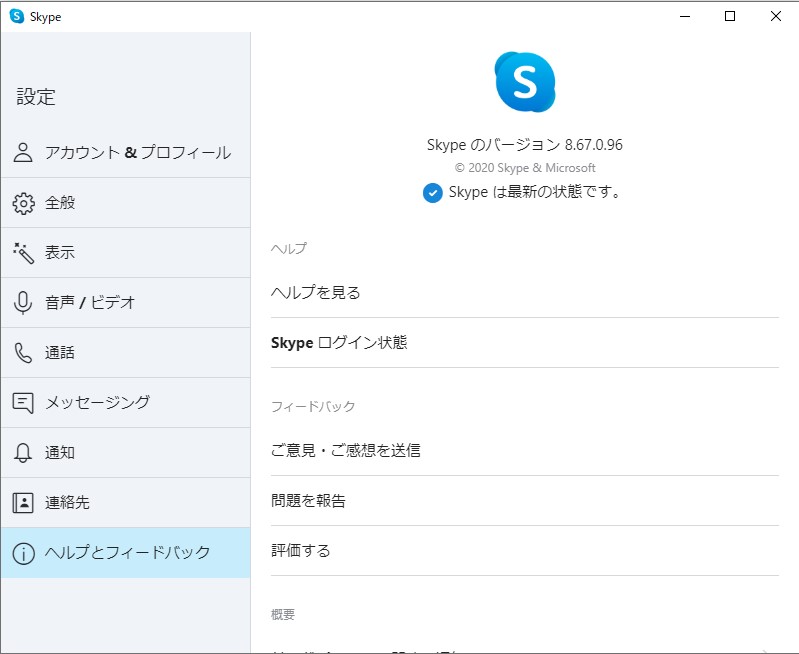Click the info circle icon for ヘルプとフィードバック
799x654 pixels.
tap(23, 553)
